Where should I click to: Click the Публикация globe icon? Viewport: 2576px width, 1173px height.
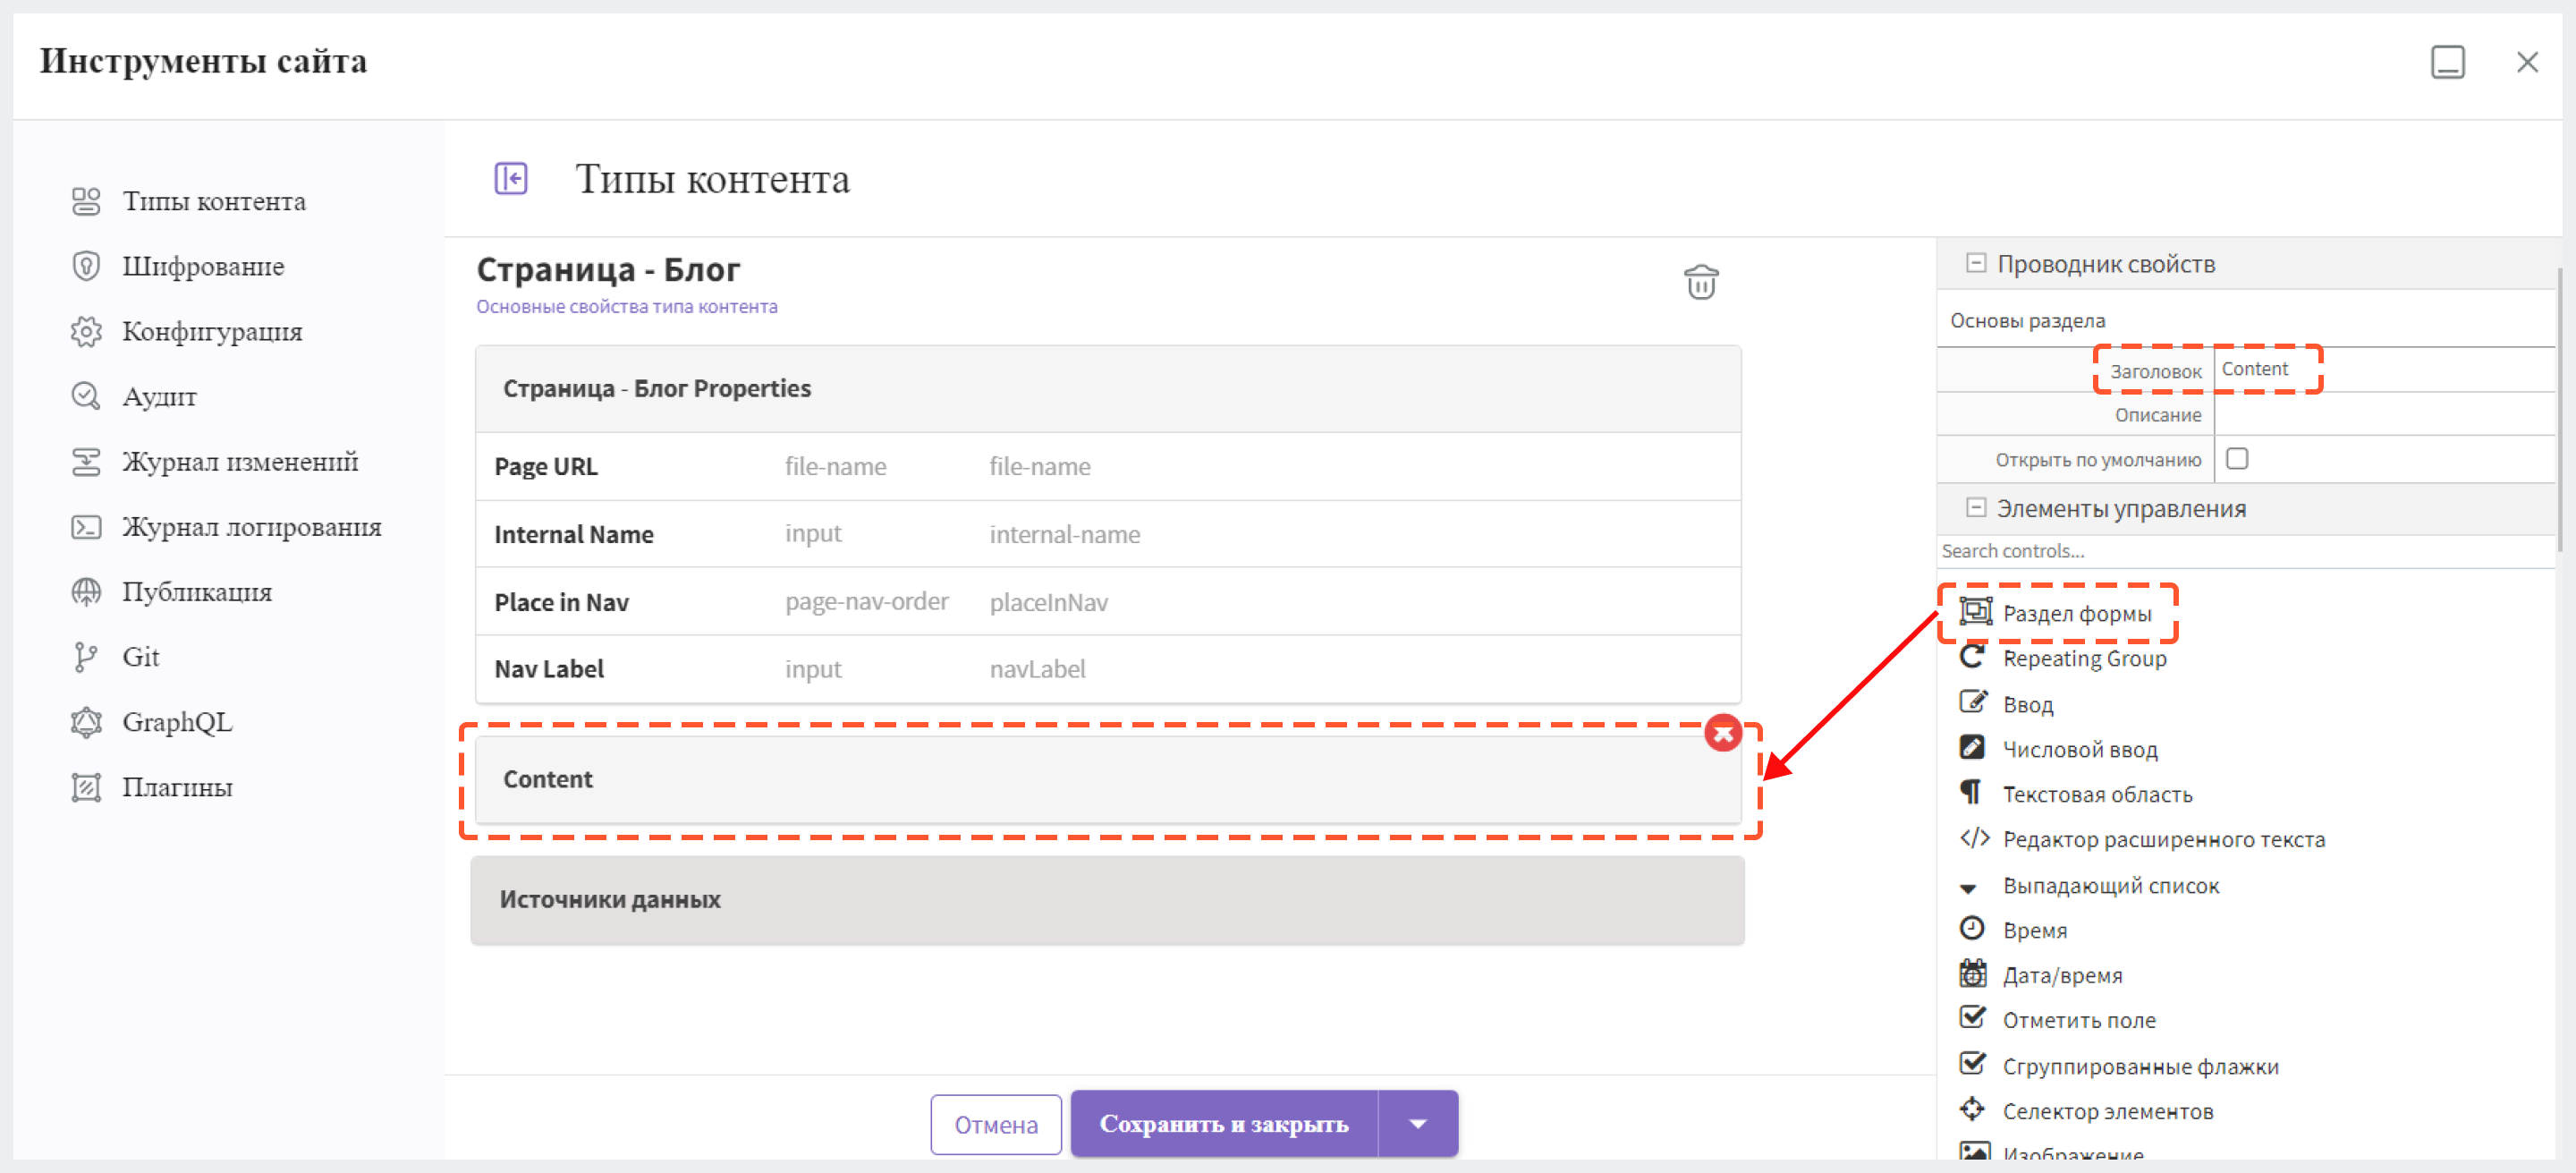pos(86,592)
